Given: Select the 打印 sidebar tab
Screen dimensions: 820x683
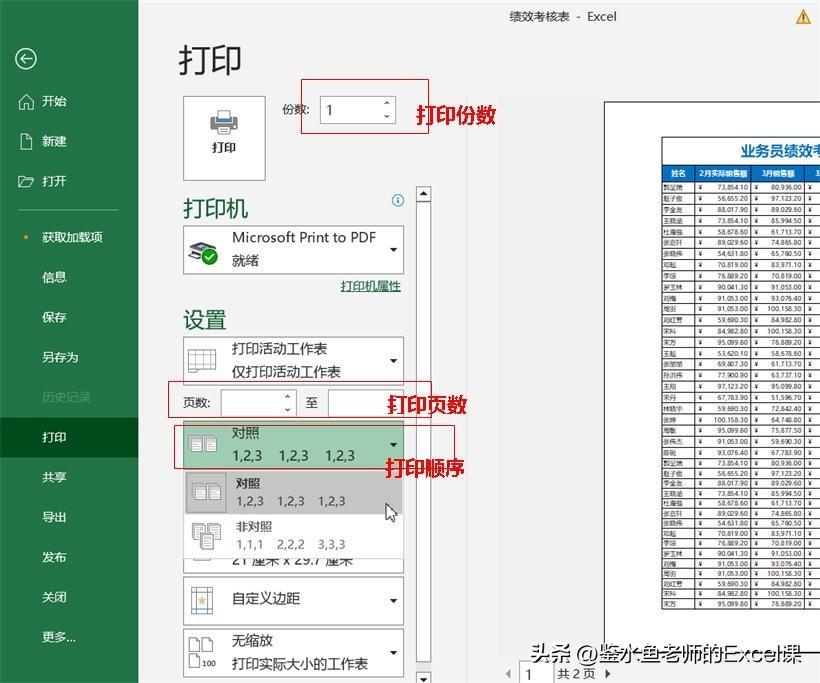Looking at the screenshot, I should [x=69, y=437].
